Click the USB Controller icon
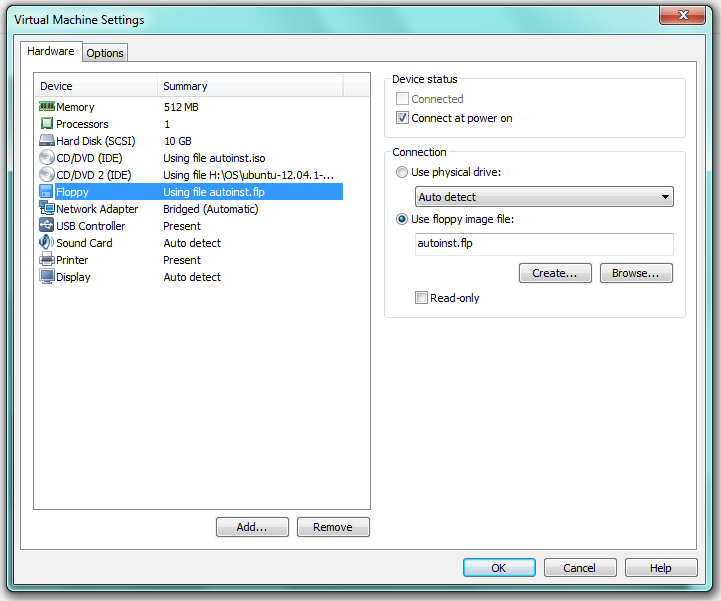The height and width of the screenshot is (601, 721). pos(46,225)
